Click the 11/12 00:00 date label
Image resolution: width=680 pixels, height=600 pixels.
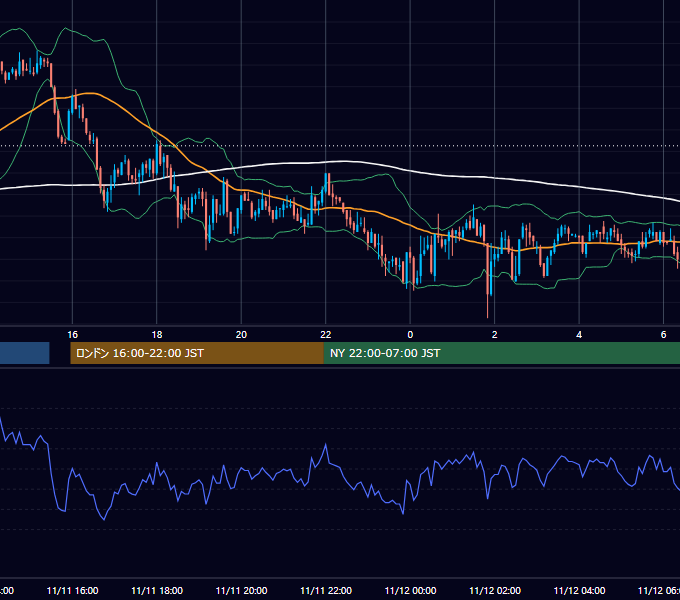pos(410,590)
